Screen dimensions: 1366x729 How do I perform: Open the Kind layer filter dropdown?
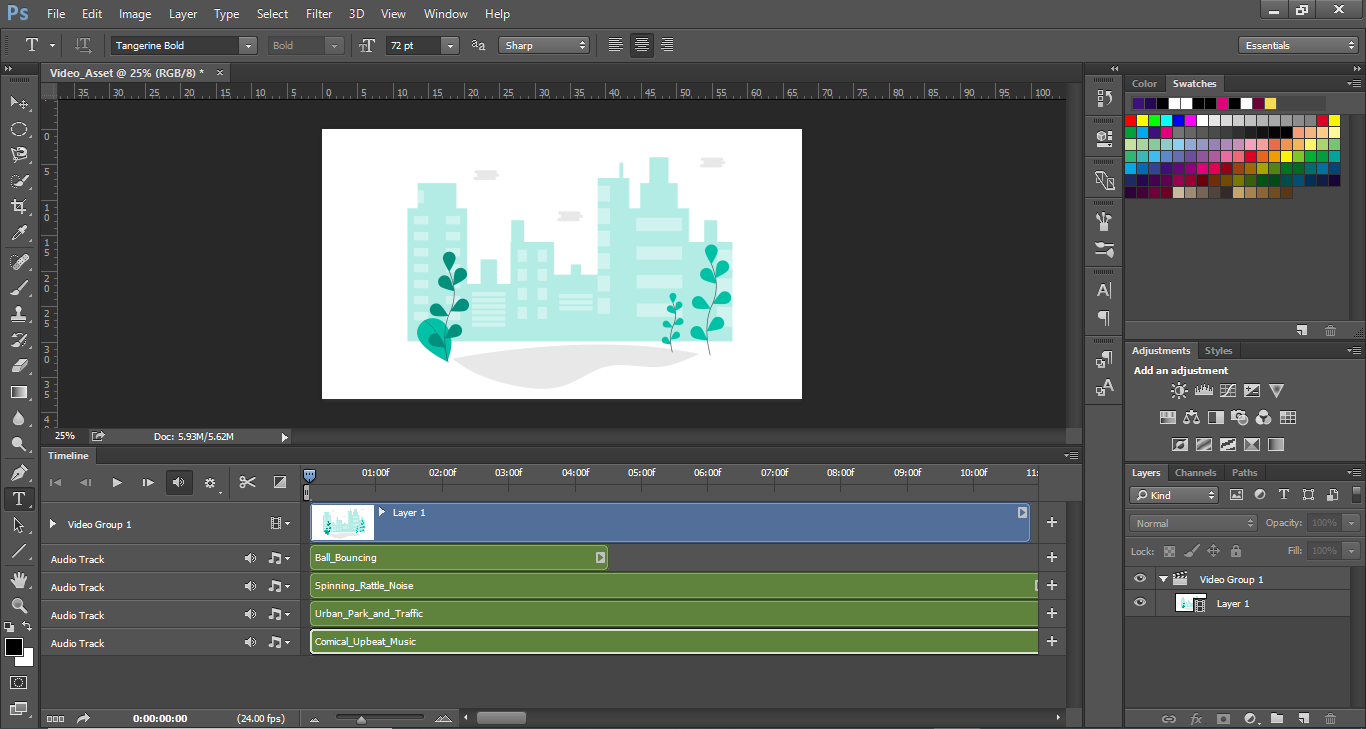tap(1174, 495)
